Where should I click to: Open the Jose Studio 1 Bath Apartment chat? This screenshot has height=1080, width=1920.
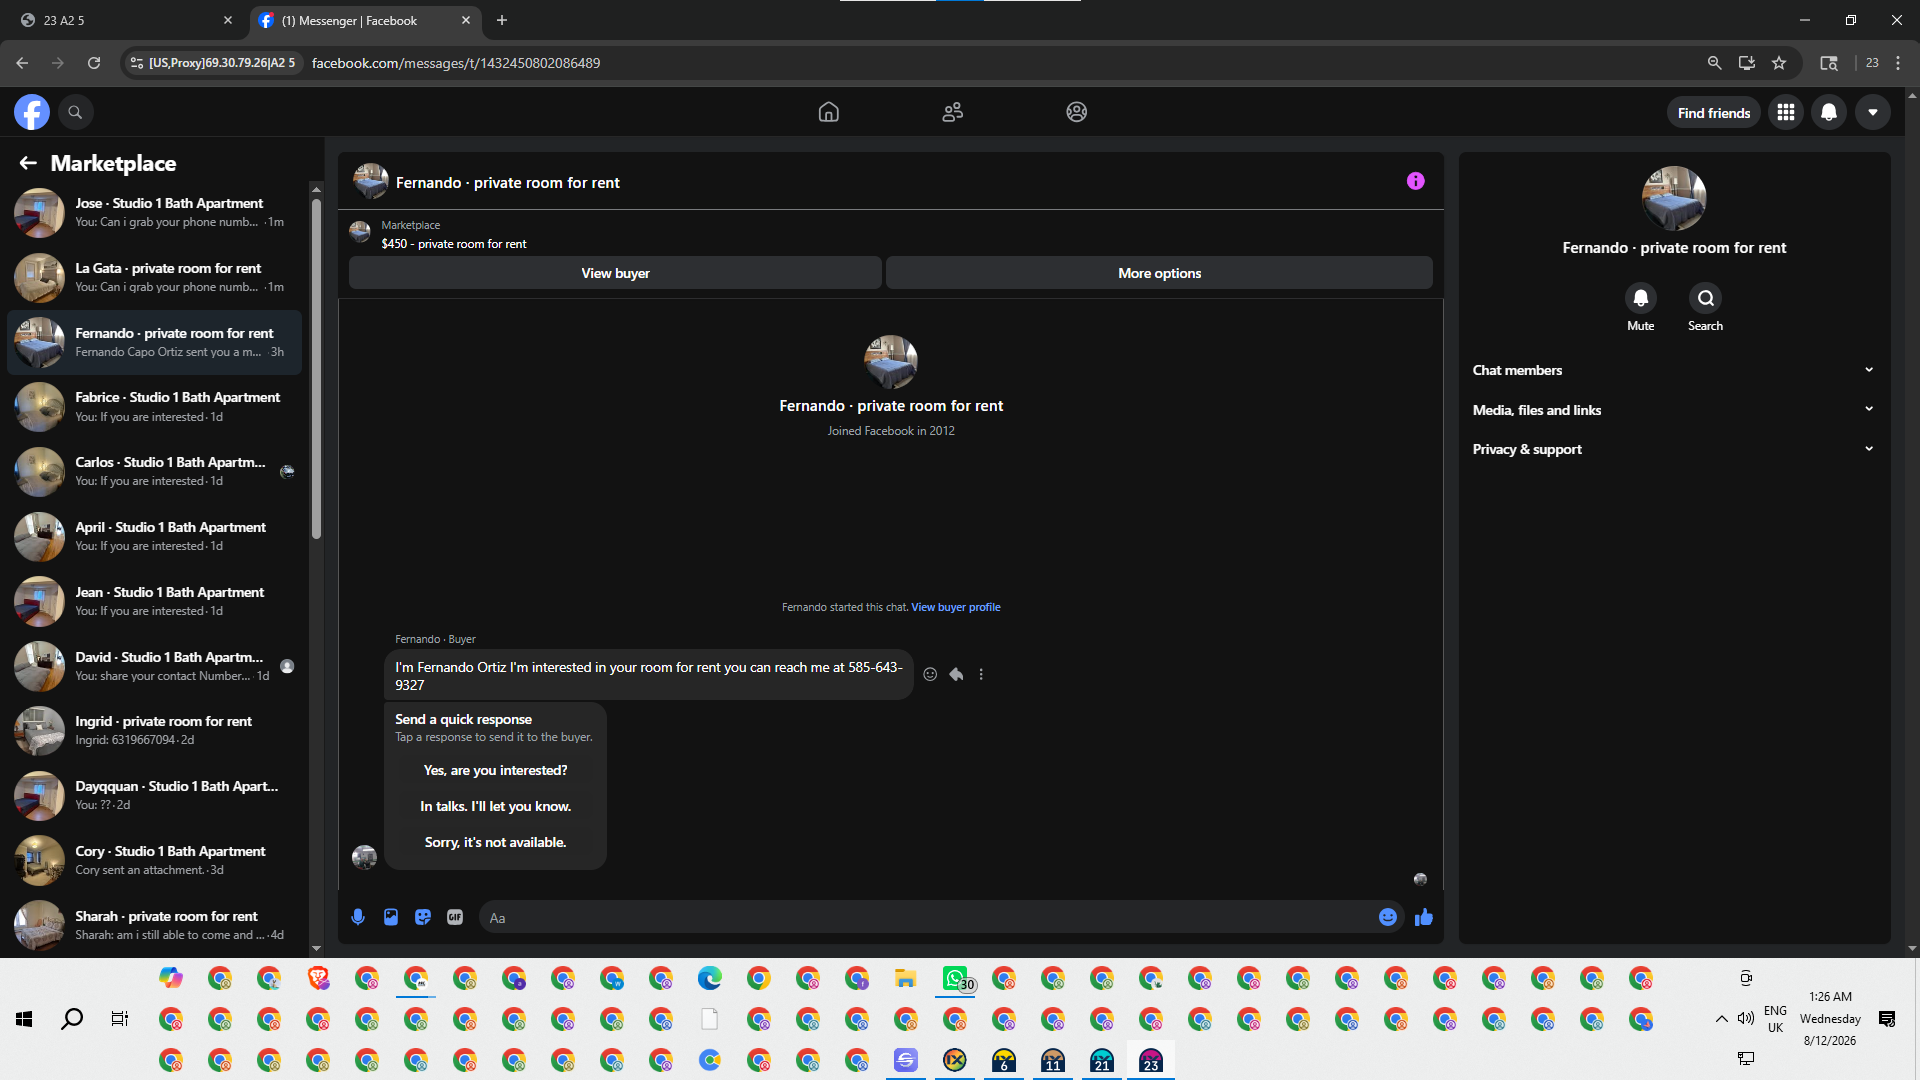(x=155, y=212)
